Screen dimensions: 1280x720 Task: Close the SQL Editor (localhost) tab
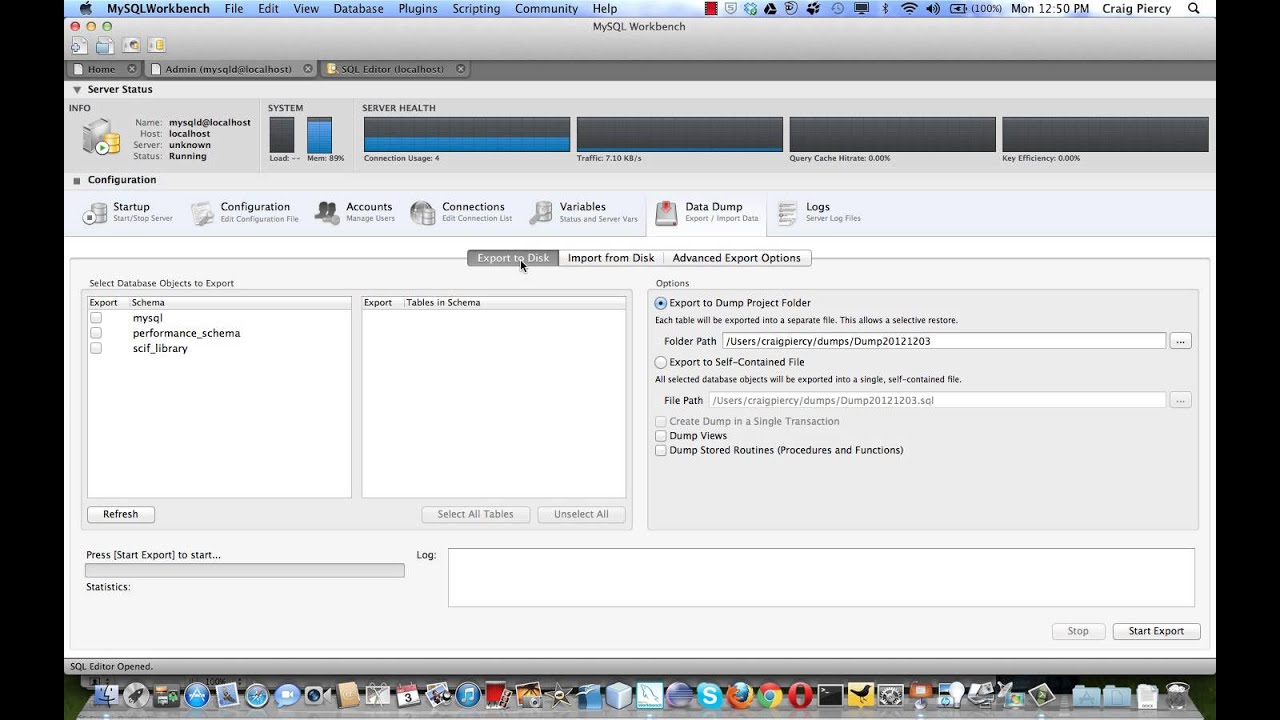[x=461, y=69]
